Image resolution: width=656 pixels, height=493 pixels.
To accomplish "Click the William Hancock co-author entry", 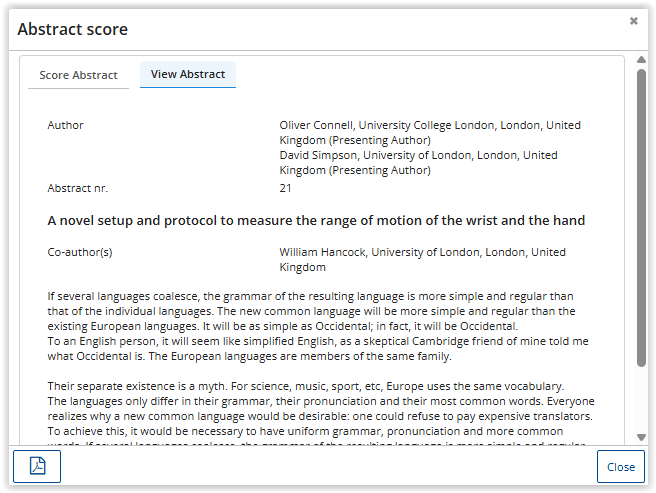I will pos(422,260).
